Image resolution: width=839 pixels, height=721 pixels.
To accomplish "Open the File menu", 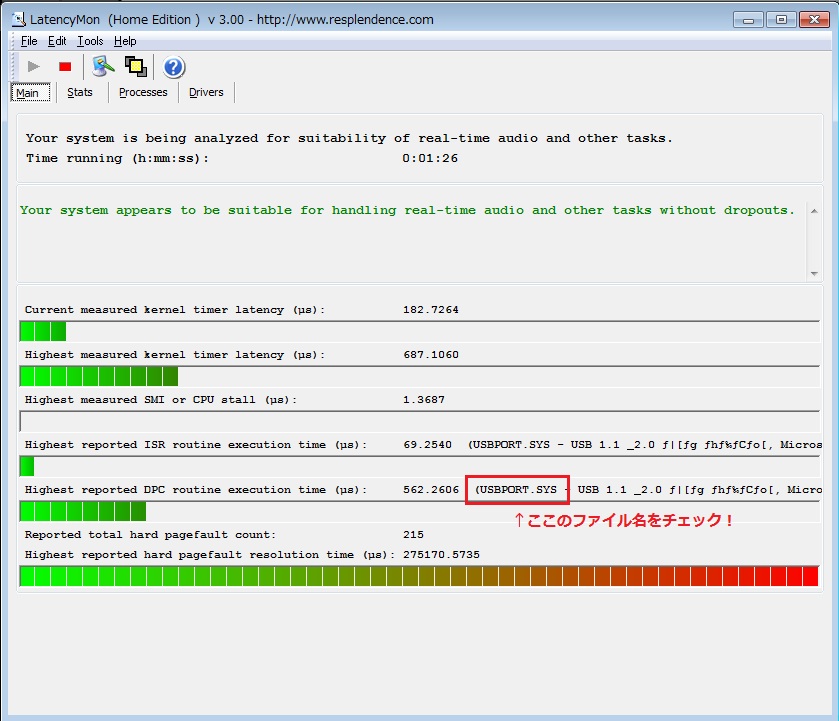I will point(29,41).
